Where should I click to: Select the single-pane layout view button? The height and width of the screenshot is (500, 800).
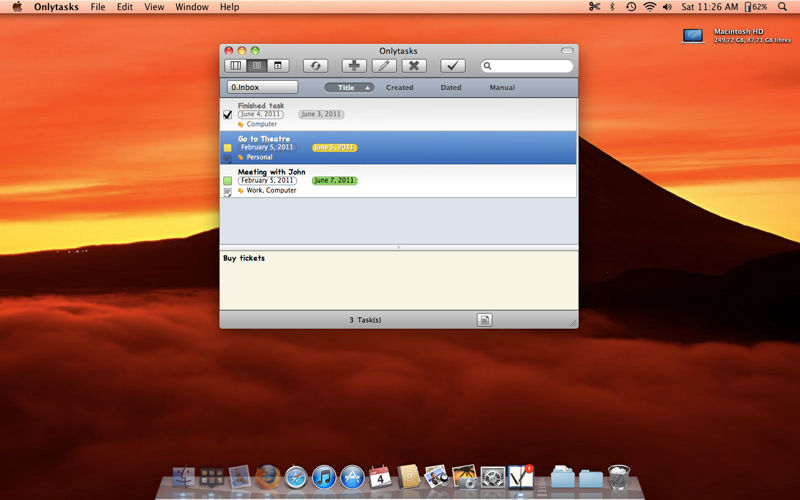click(278, 66)
